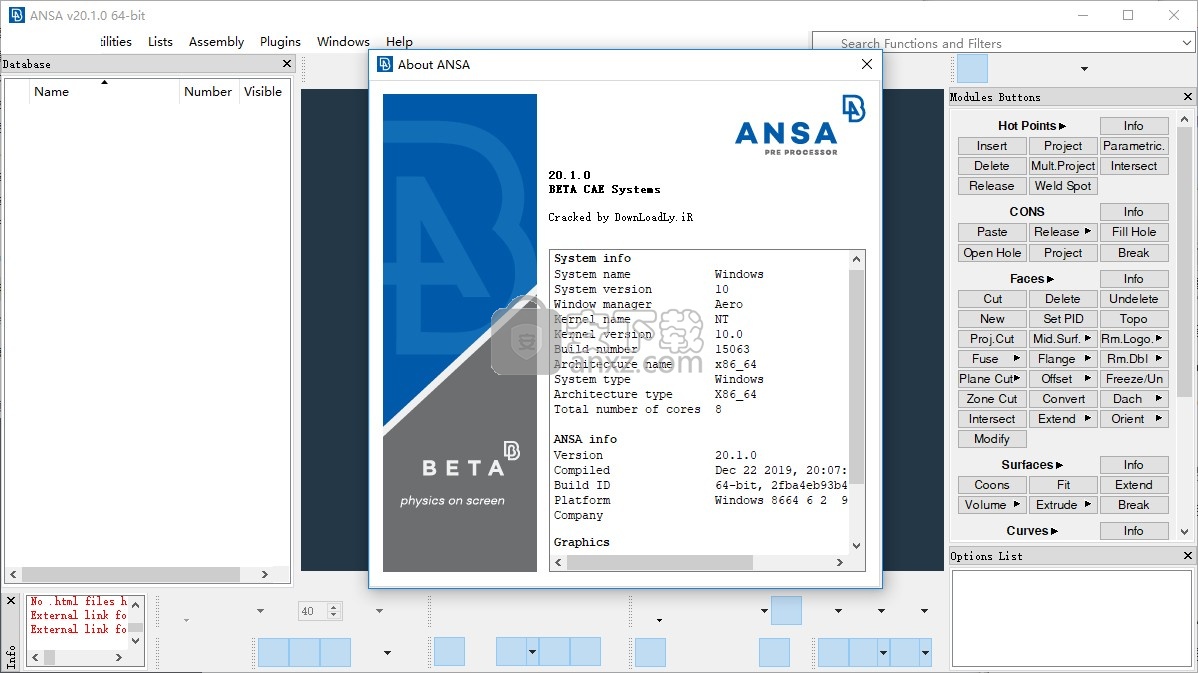Screen dimensions: 1198x673
Task: Click Info button beside Hot Points
Action: click(1134, 125)
